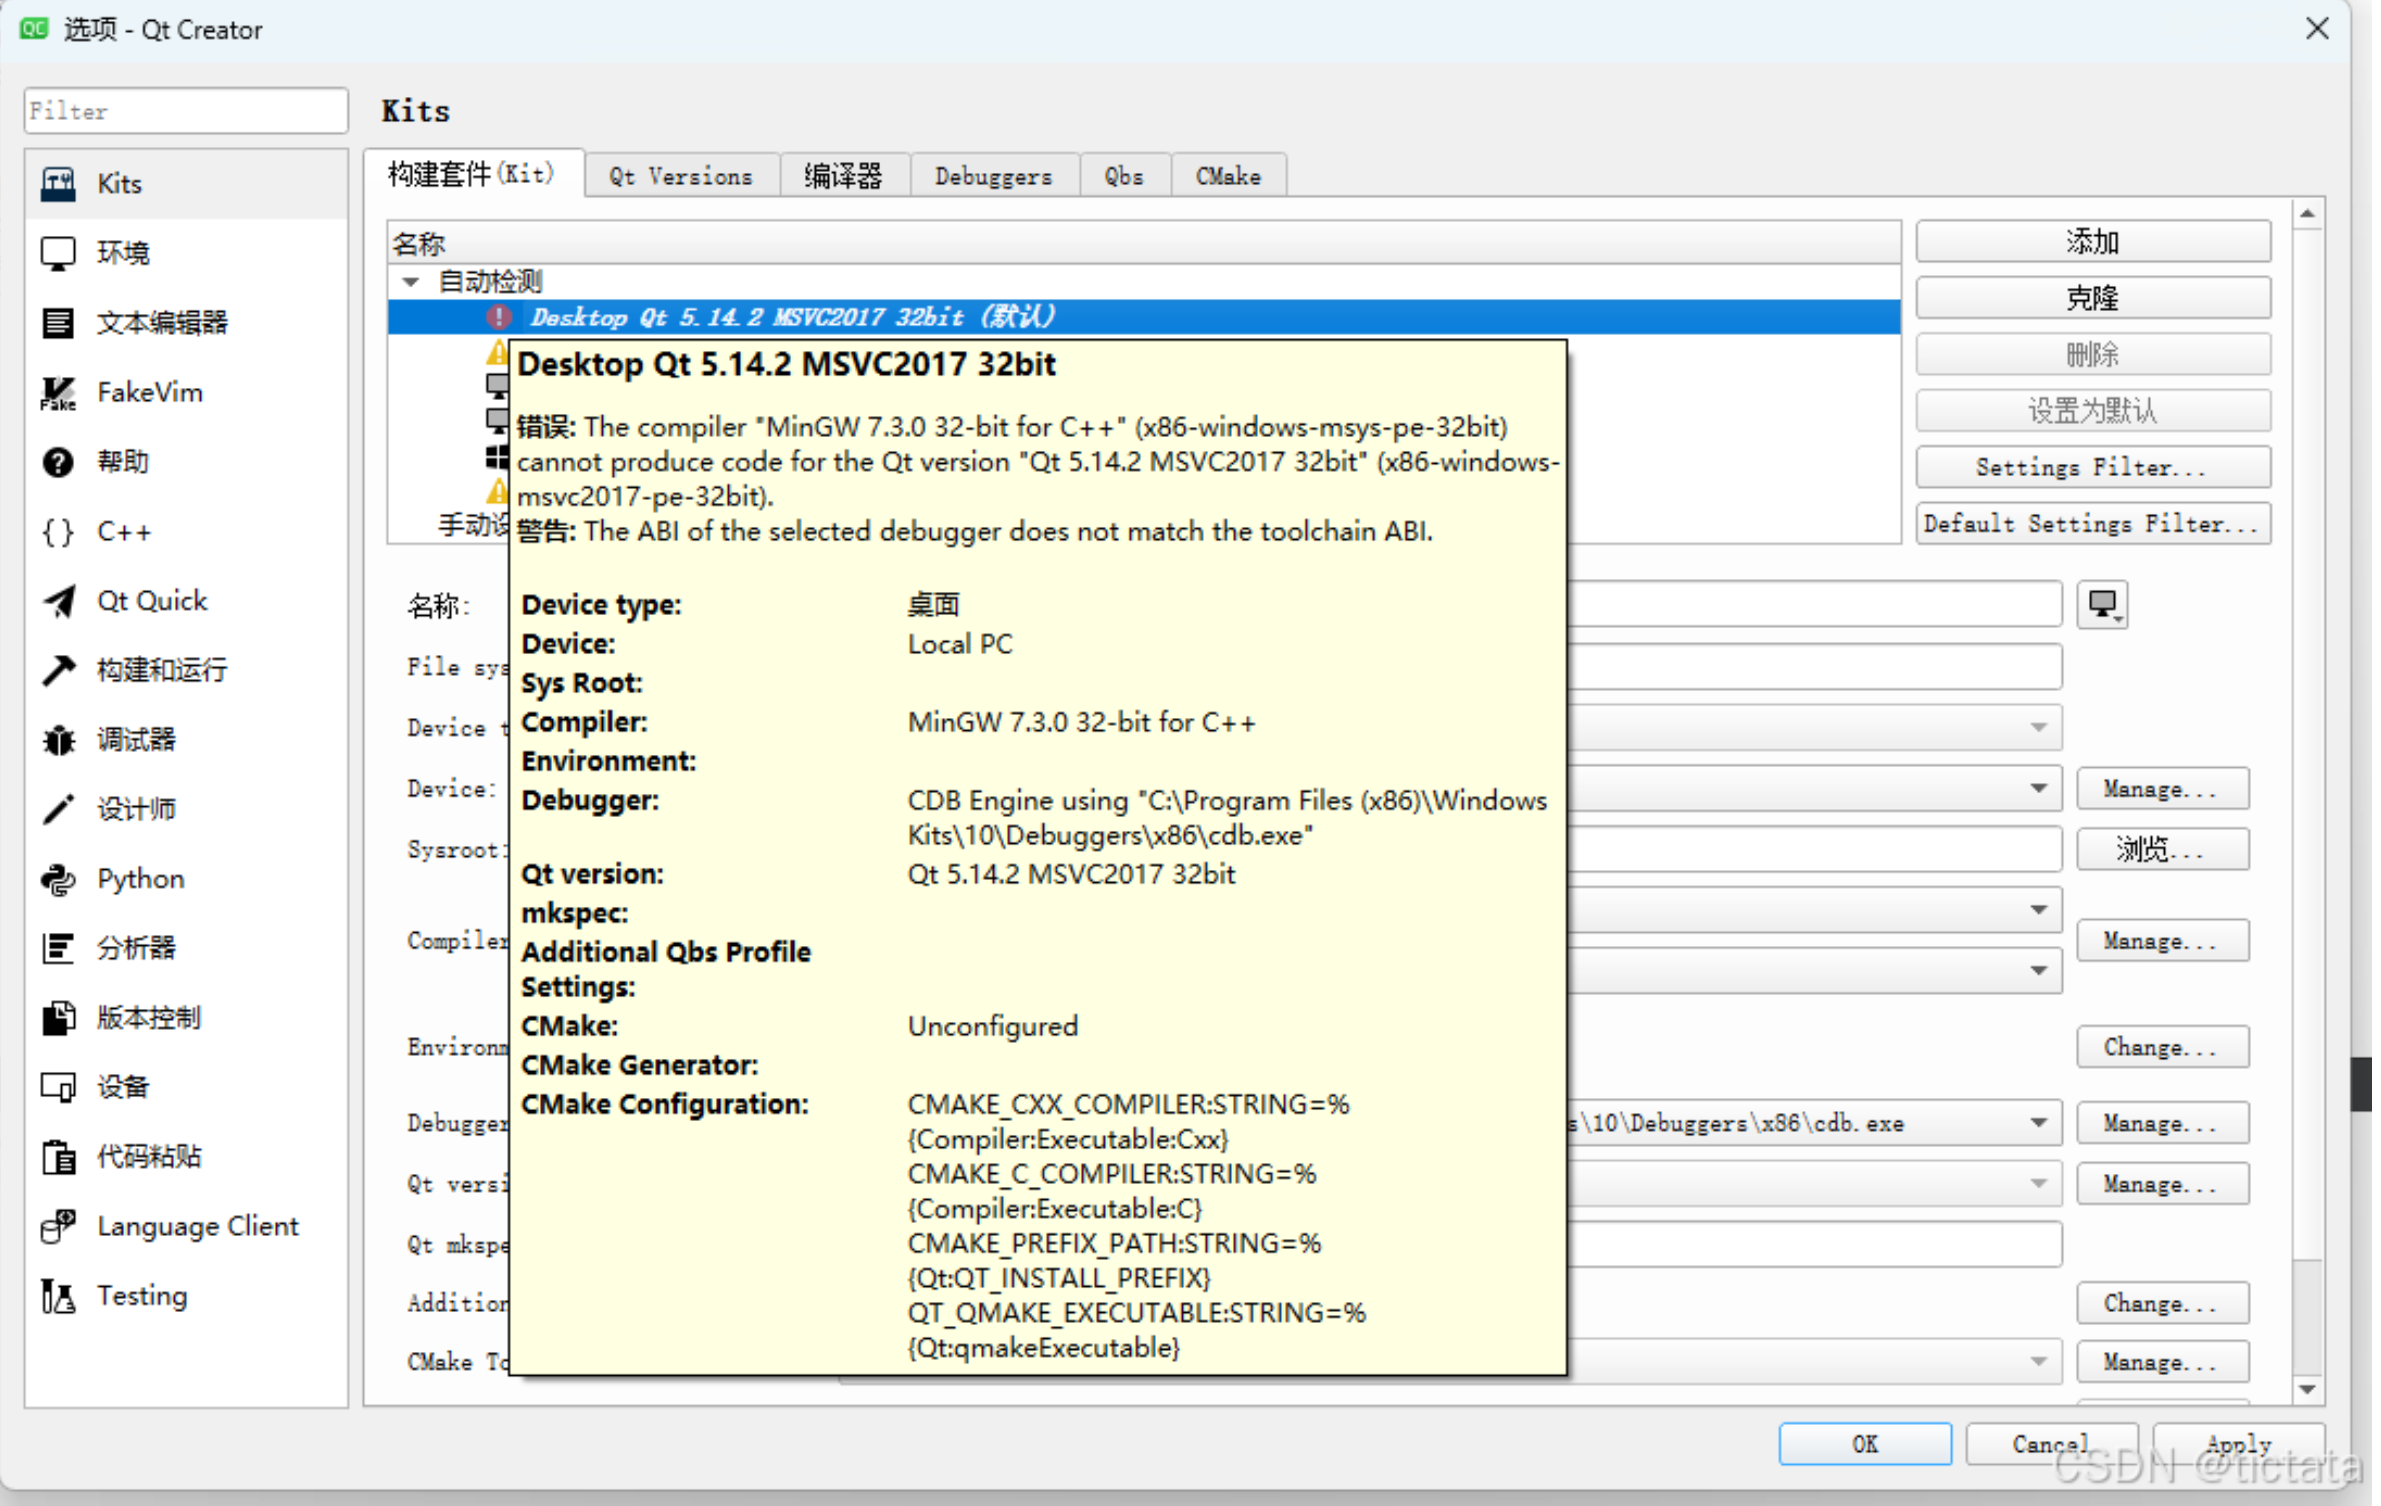Screen dimensions: 2381x1506
Task: Select the Testing settings category
Action: pyautogui.click(x=141, y=1295)
